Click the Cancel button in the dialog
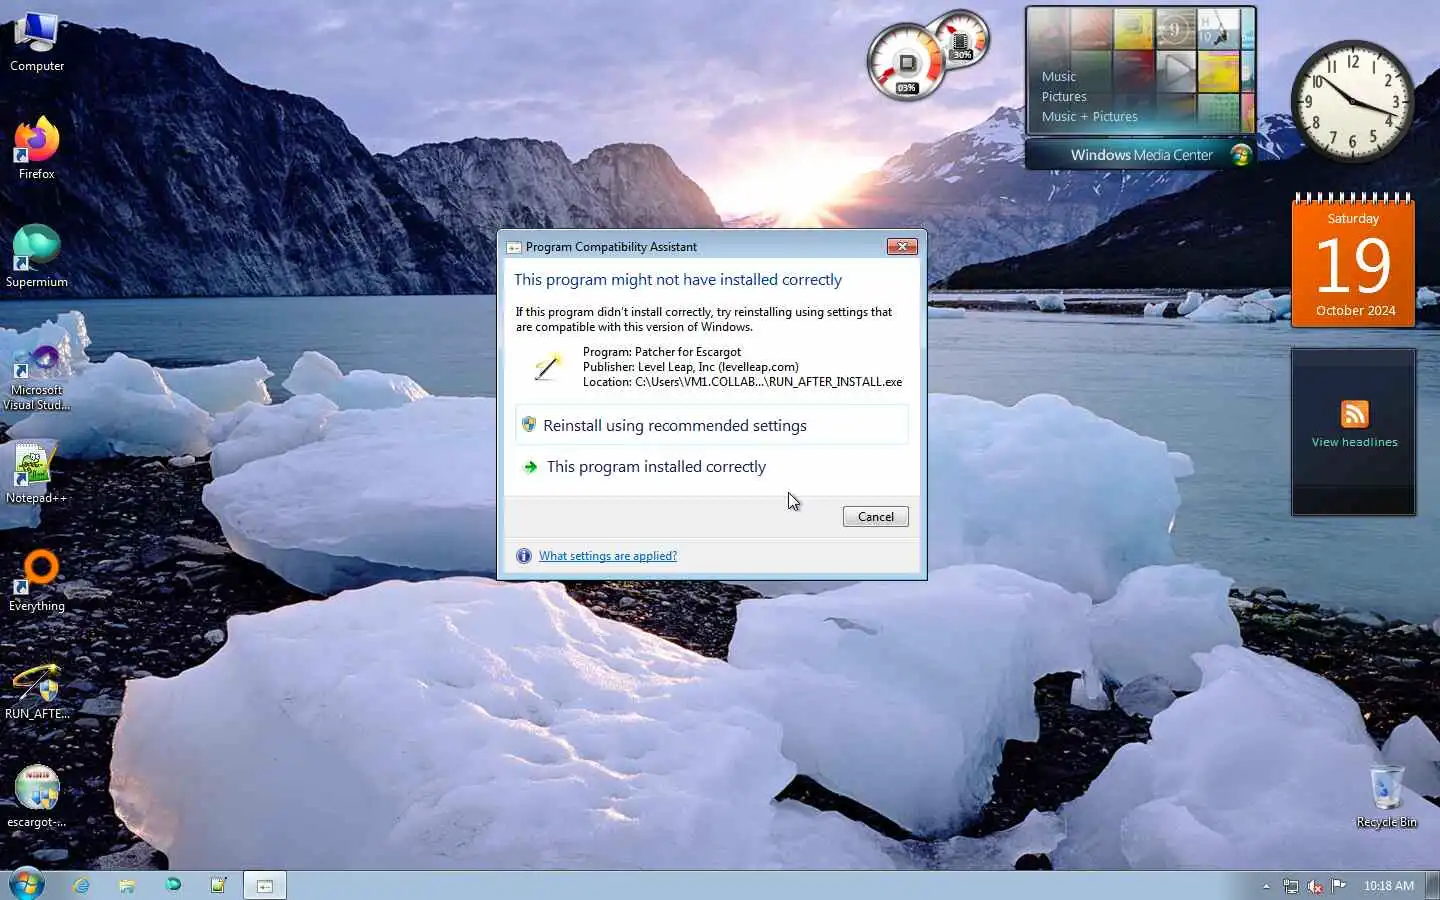The image size is (1440, 900). pyautogui.click(x=875, y=517)
